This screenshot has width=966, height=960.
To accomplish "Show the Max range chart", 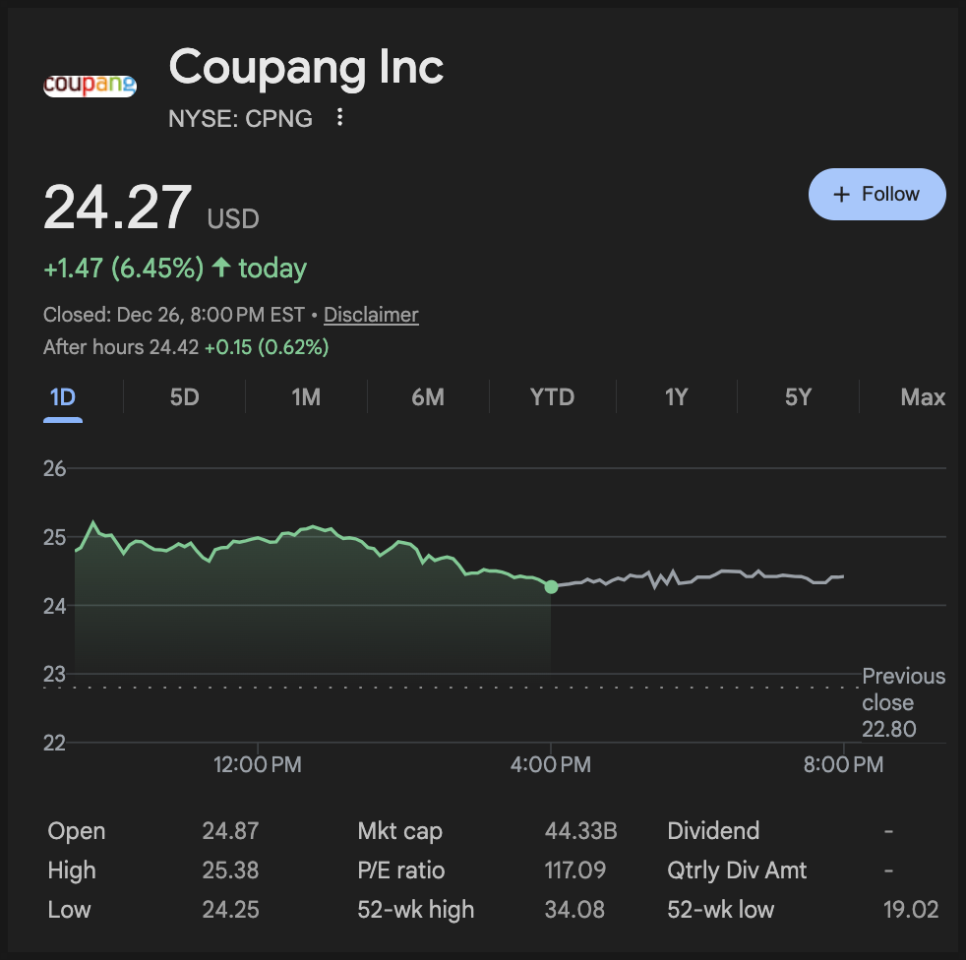I will tap(922, 397).
